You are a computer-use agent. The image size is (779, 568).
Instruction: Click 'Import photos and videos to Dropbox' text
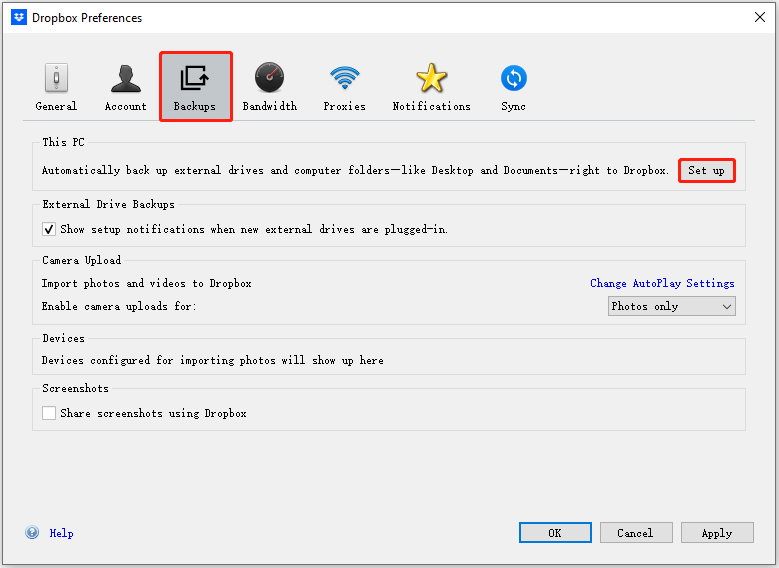coord(147,283)
